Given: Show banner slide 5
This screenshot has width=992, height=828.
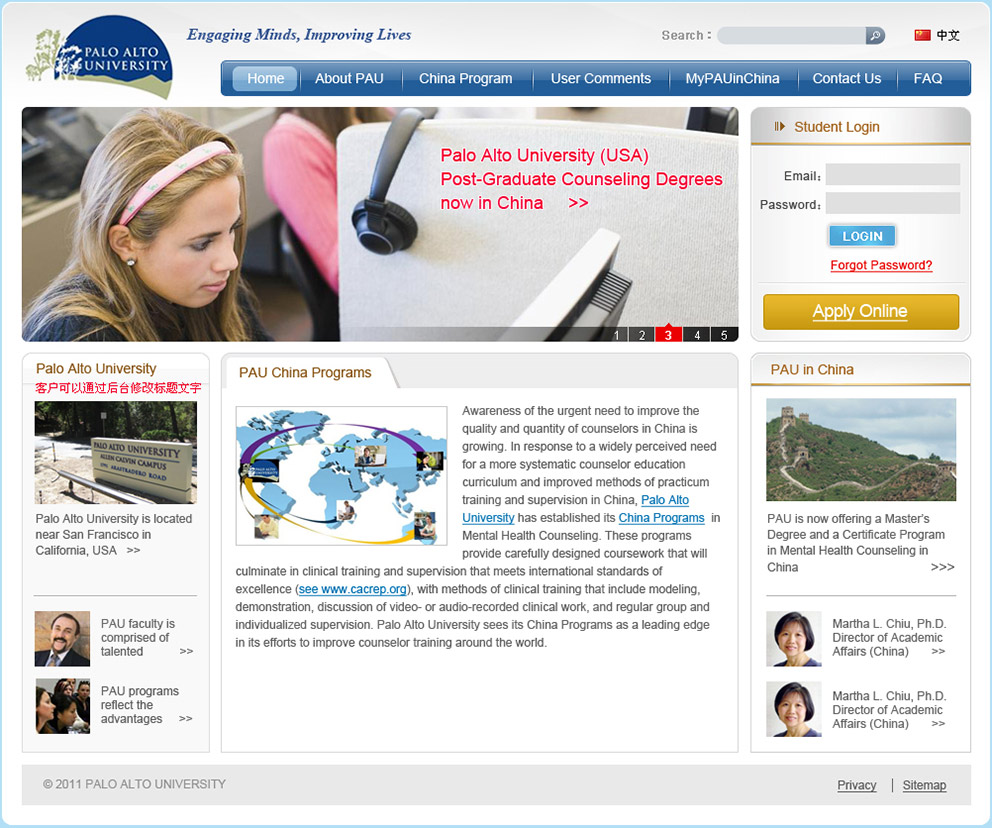Looking at the screenshot, I should tap(724, 335).
